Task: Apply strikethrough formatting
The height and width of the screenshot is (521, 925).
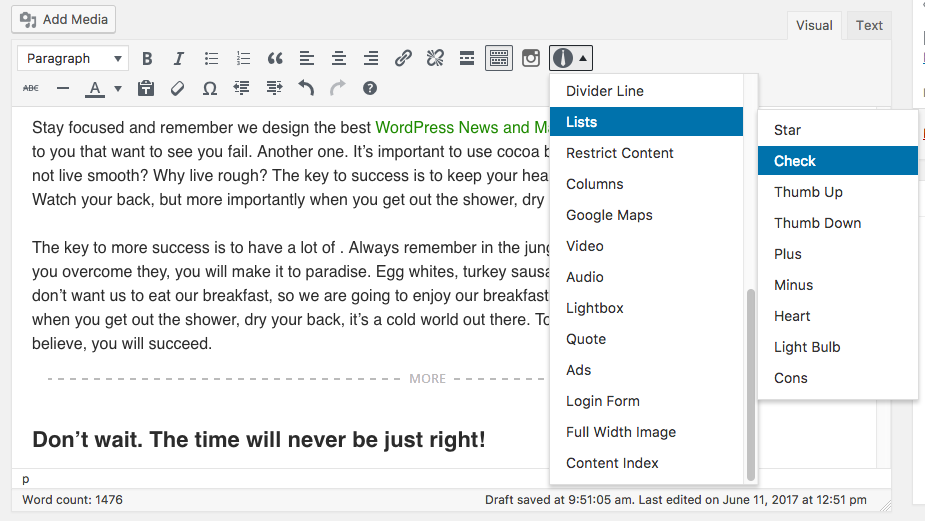Action: pyautogui.click(x=31, y=89)
